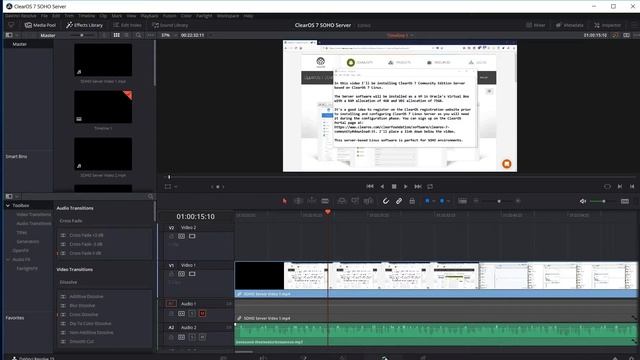Select Generators in Toolbox
Viewport: 640px width, 360px height.
coord(27,241)
